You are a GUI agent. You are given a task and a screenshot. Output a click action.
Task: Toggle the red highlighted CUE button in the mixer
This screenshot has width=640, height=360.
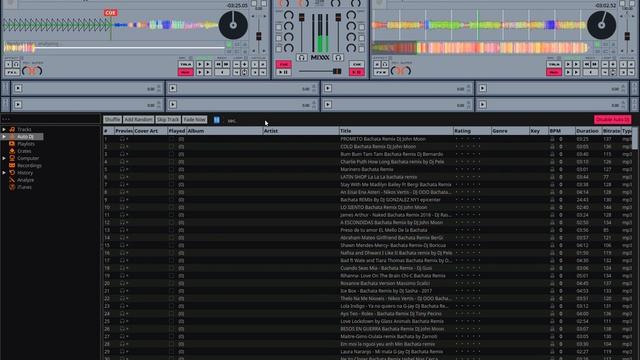[x=283, y=64]
